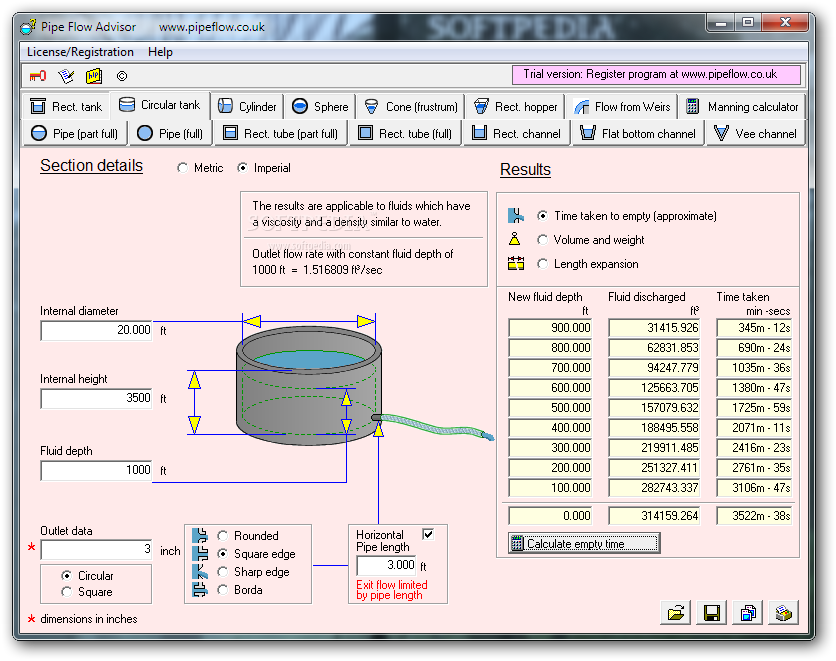836x661 pixels.
Task: Switch to Pipe (part full) tab
Action: [x=75, y=133]
